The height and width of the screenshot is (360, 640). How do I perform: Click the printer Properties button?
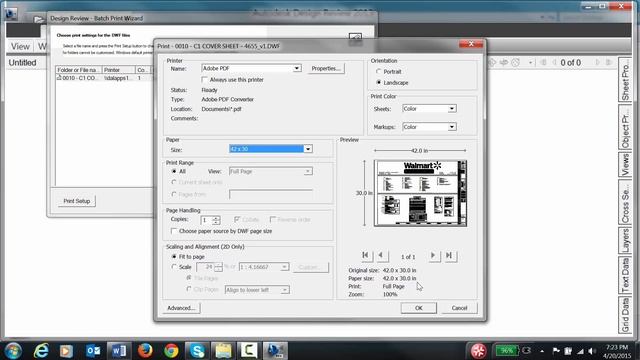point(326,69)
